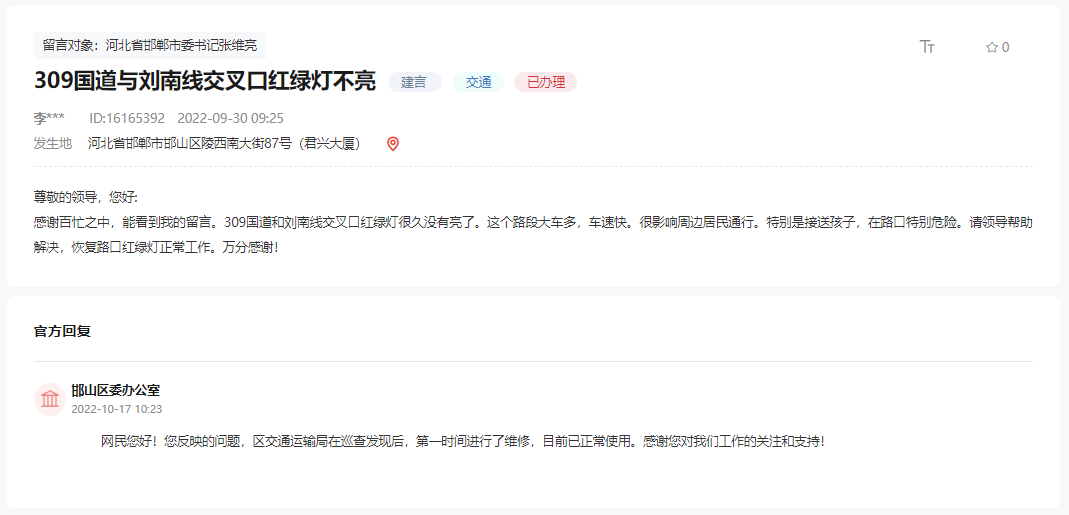Click the 留言对象 河北省邯郸市委书记张维亮 label
1069x515 pixels.
tap(150, 46)
